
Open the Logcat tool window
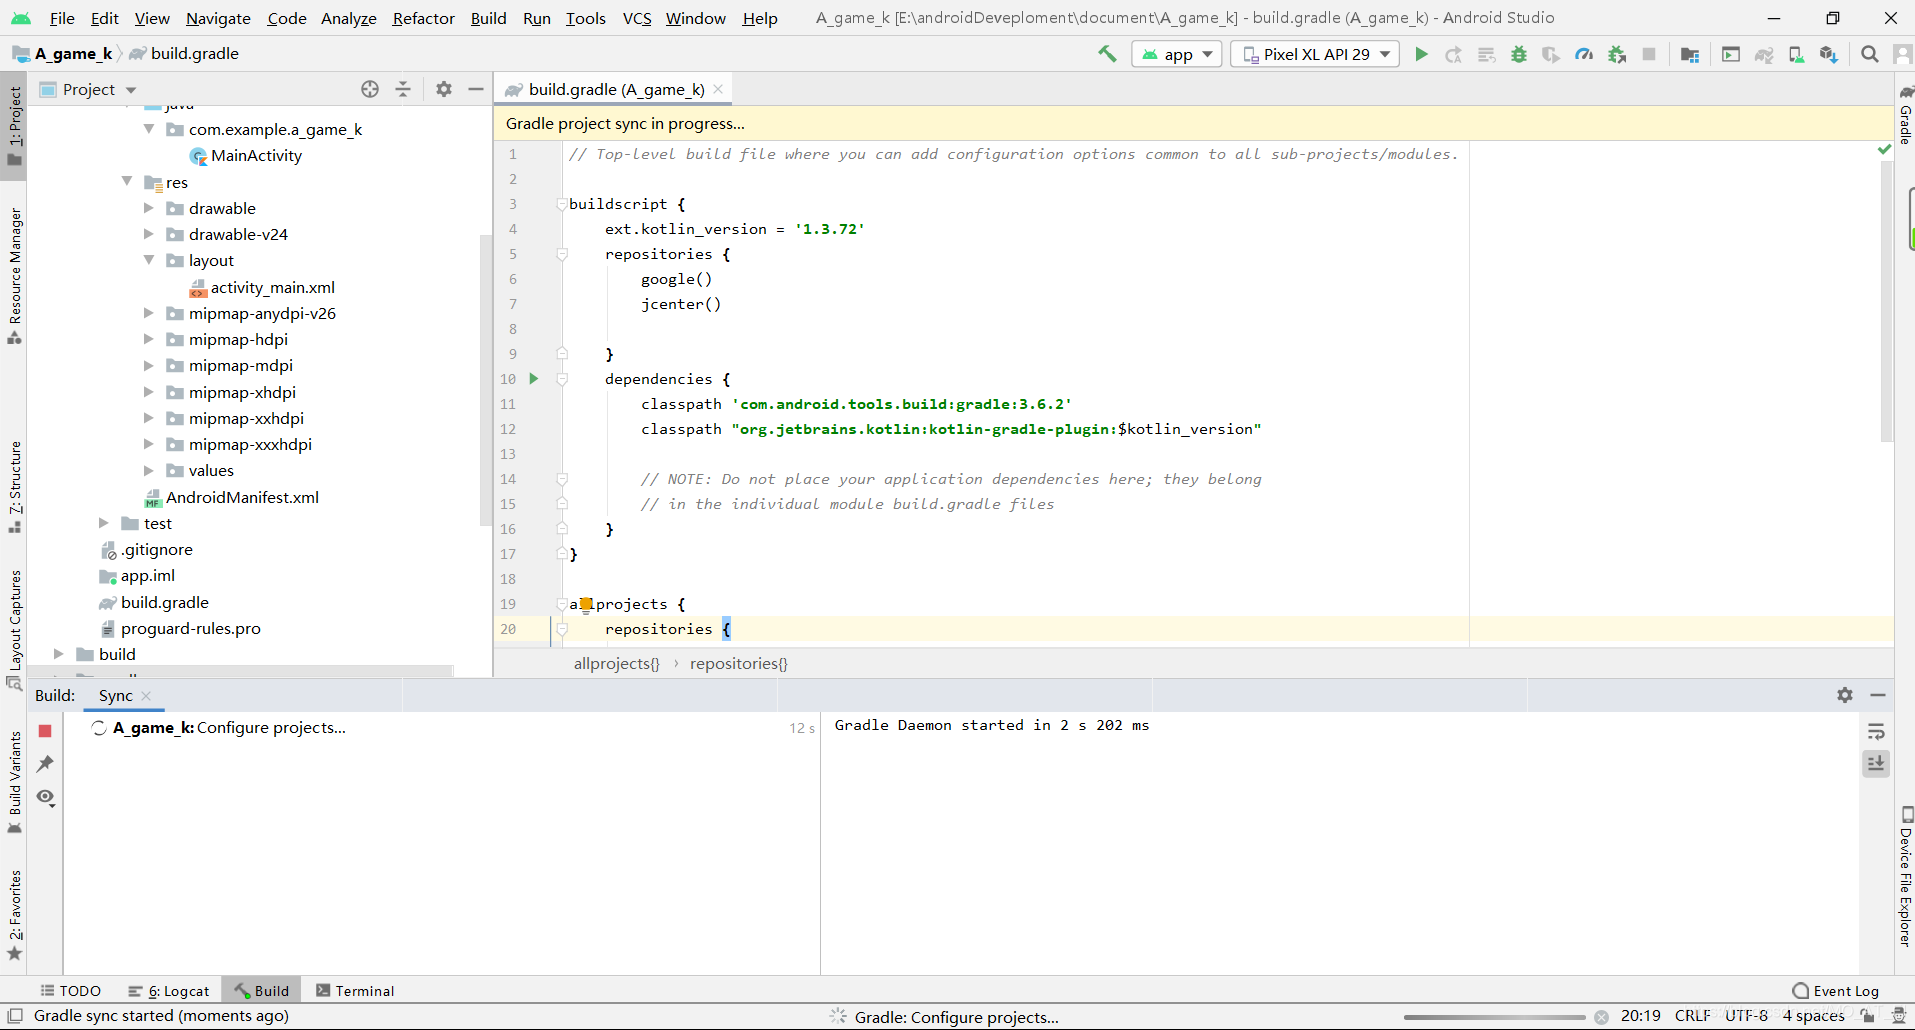[169, 991]
